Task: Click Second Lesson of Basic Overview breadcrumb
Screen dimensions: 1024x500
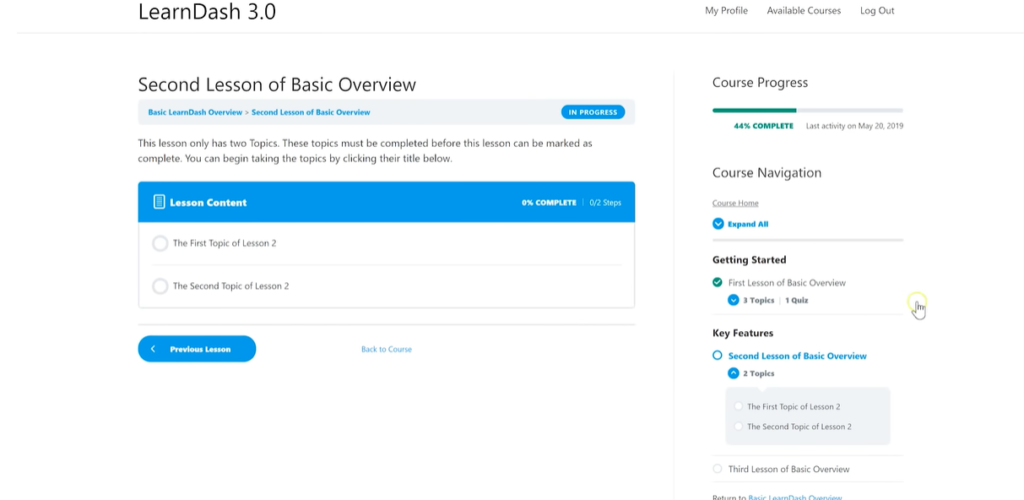Action: pos(311,112)
